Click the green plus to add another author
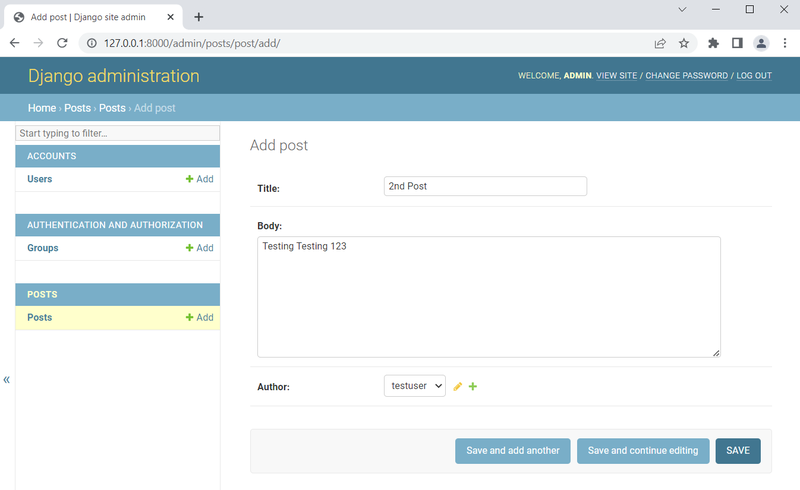The height and width of the screenshot is (490, 800). point(473,386)
